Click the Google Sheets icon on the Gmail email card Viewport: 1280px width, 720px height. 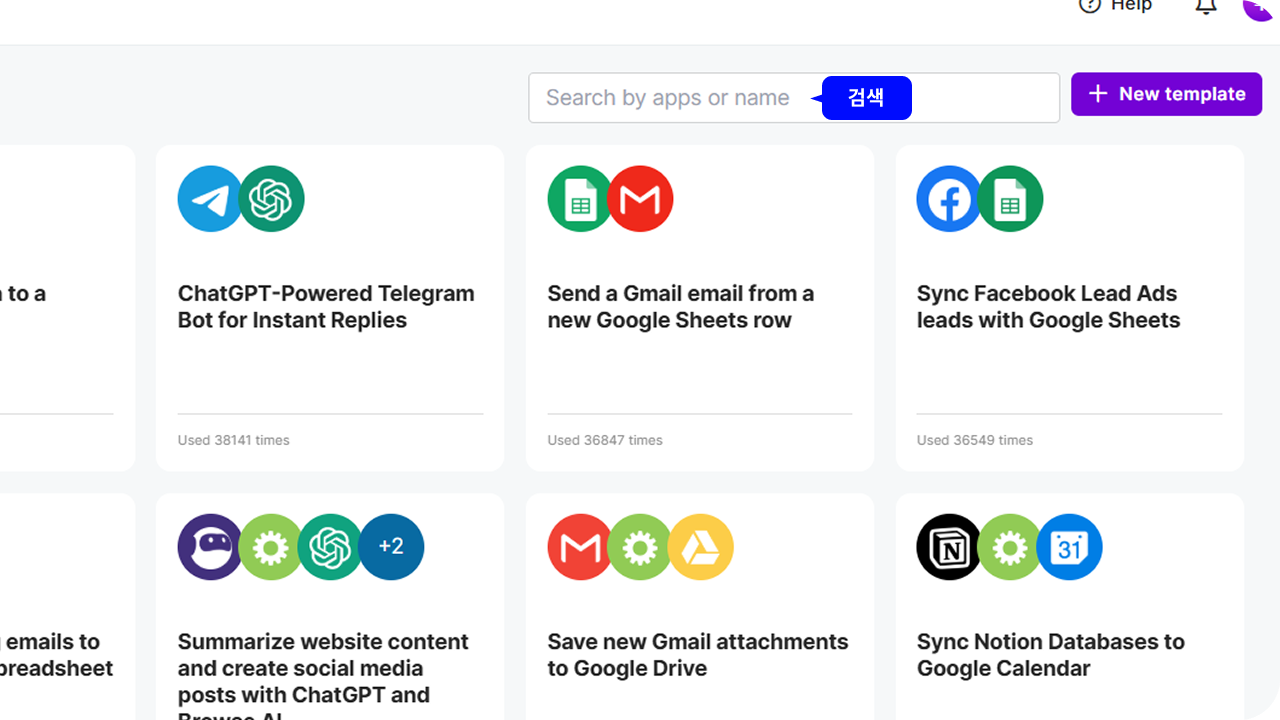click(580, 199)
